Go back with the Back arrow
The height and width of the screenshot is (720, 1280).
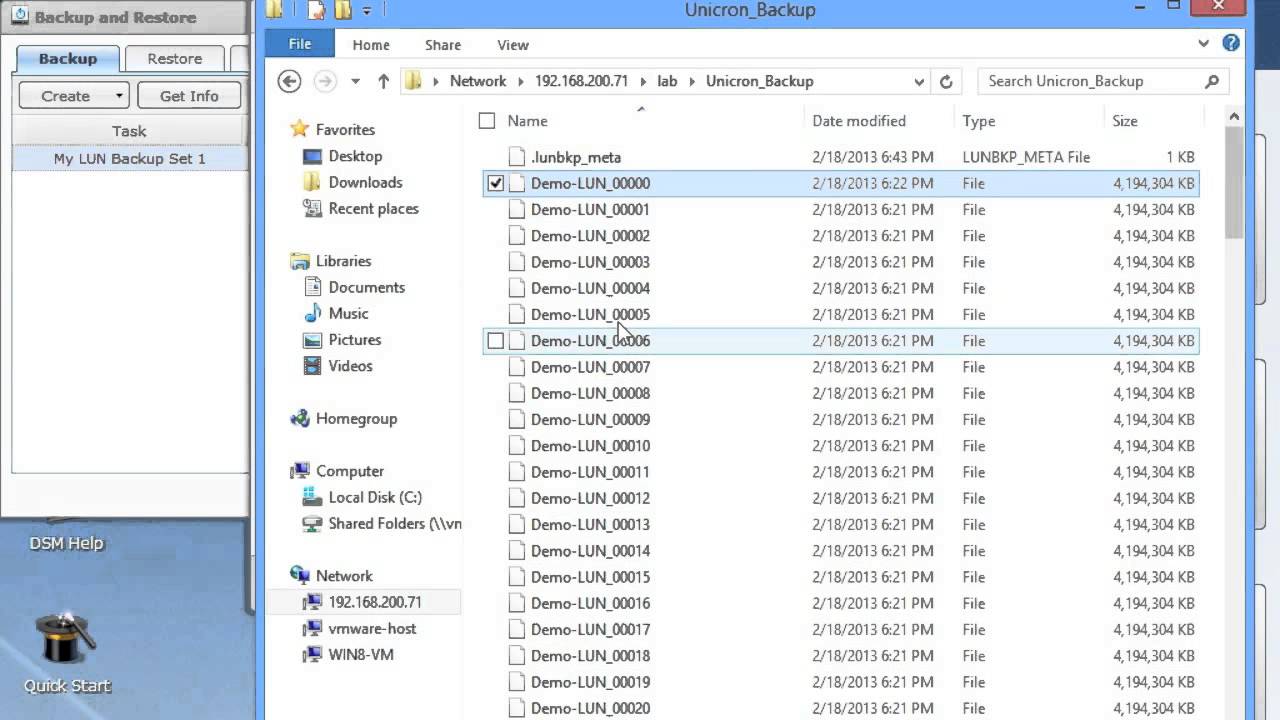(x=289, y=82)
